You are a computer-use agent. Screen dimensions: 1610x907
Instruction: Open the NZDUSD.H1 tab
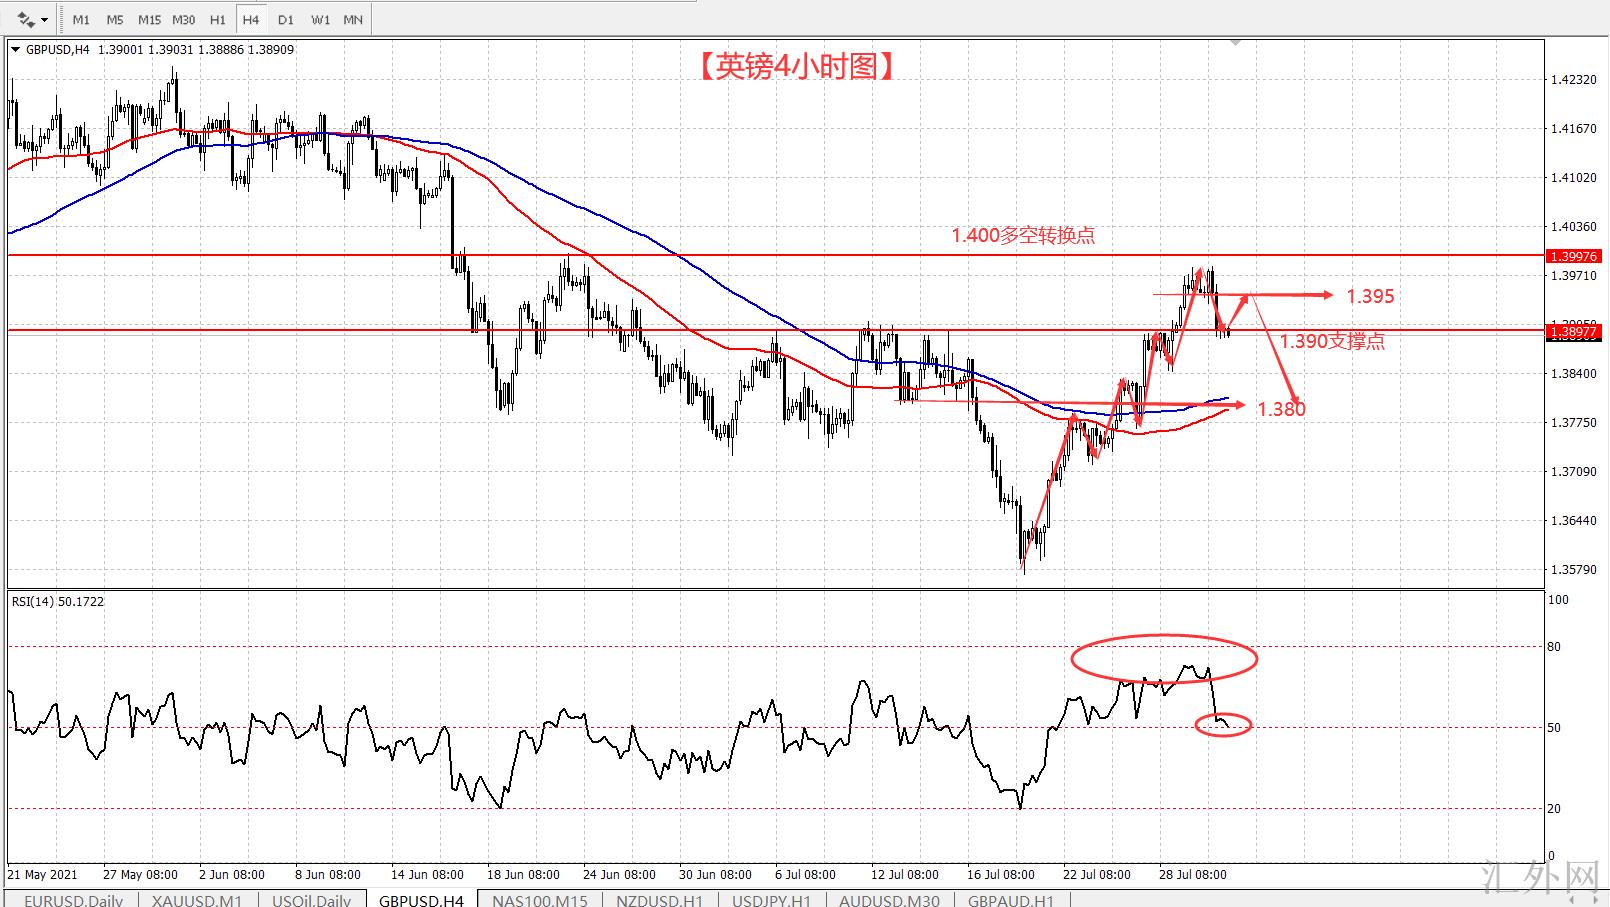[x=659, y=900]
